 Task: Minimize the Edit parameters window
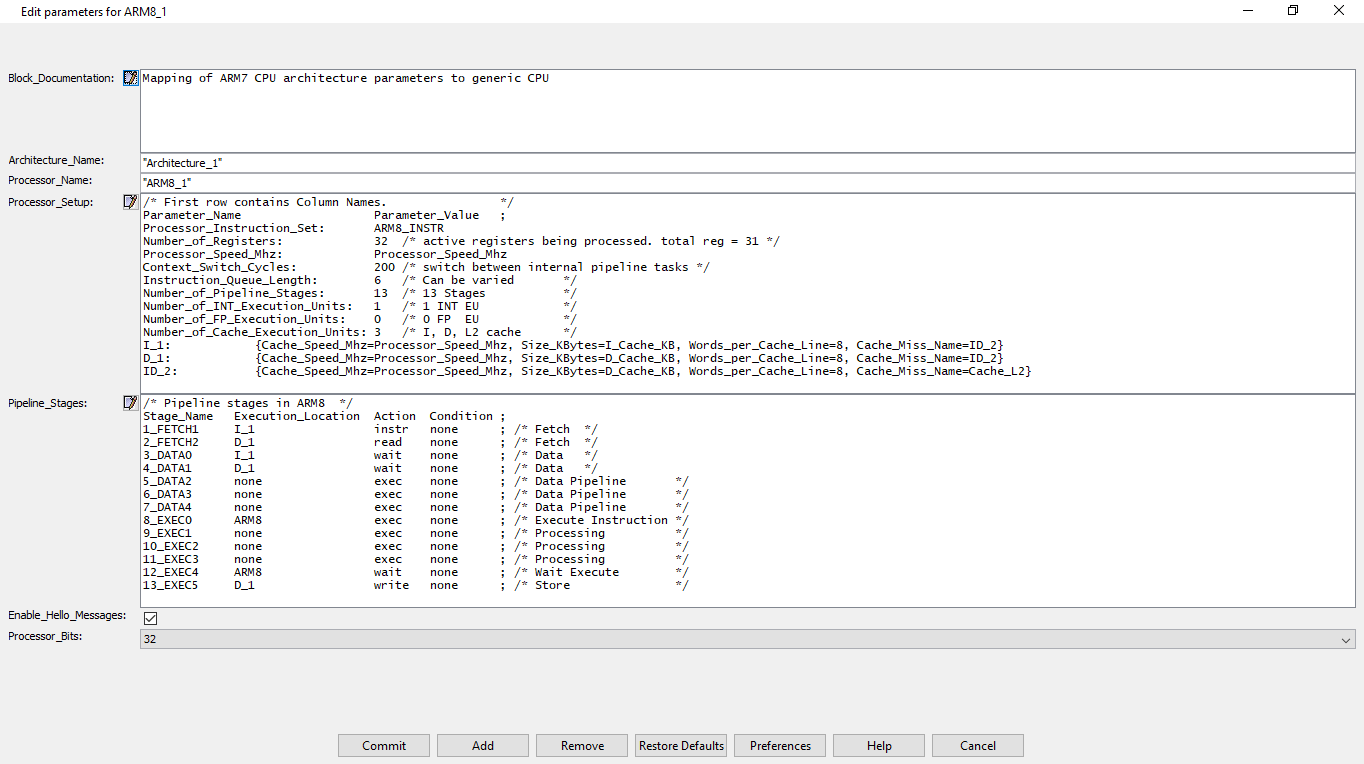click(x=1247, y=10)
